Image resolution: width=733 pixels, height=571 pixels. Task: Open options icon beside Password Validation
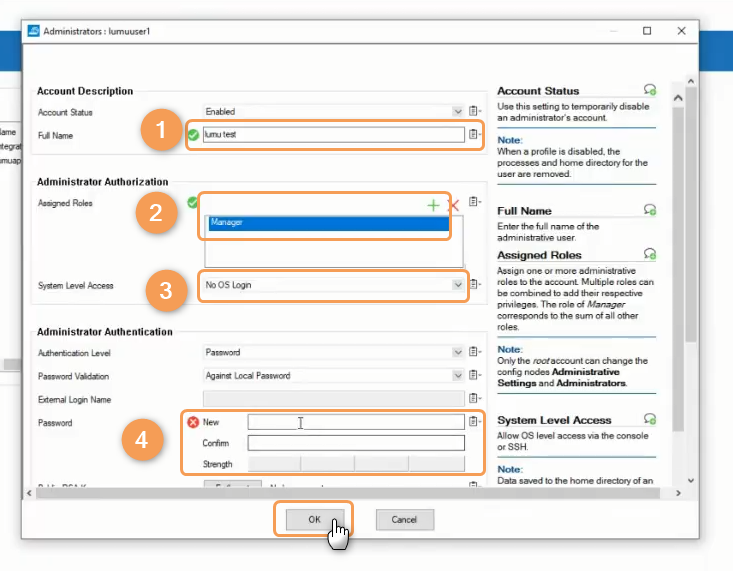click(x=475, y=376)
